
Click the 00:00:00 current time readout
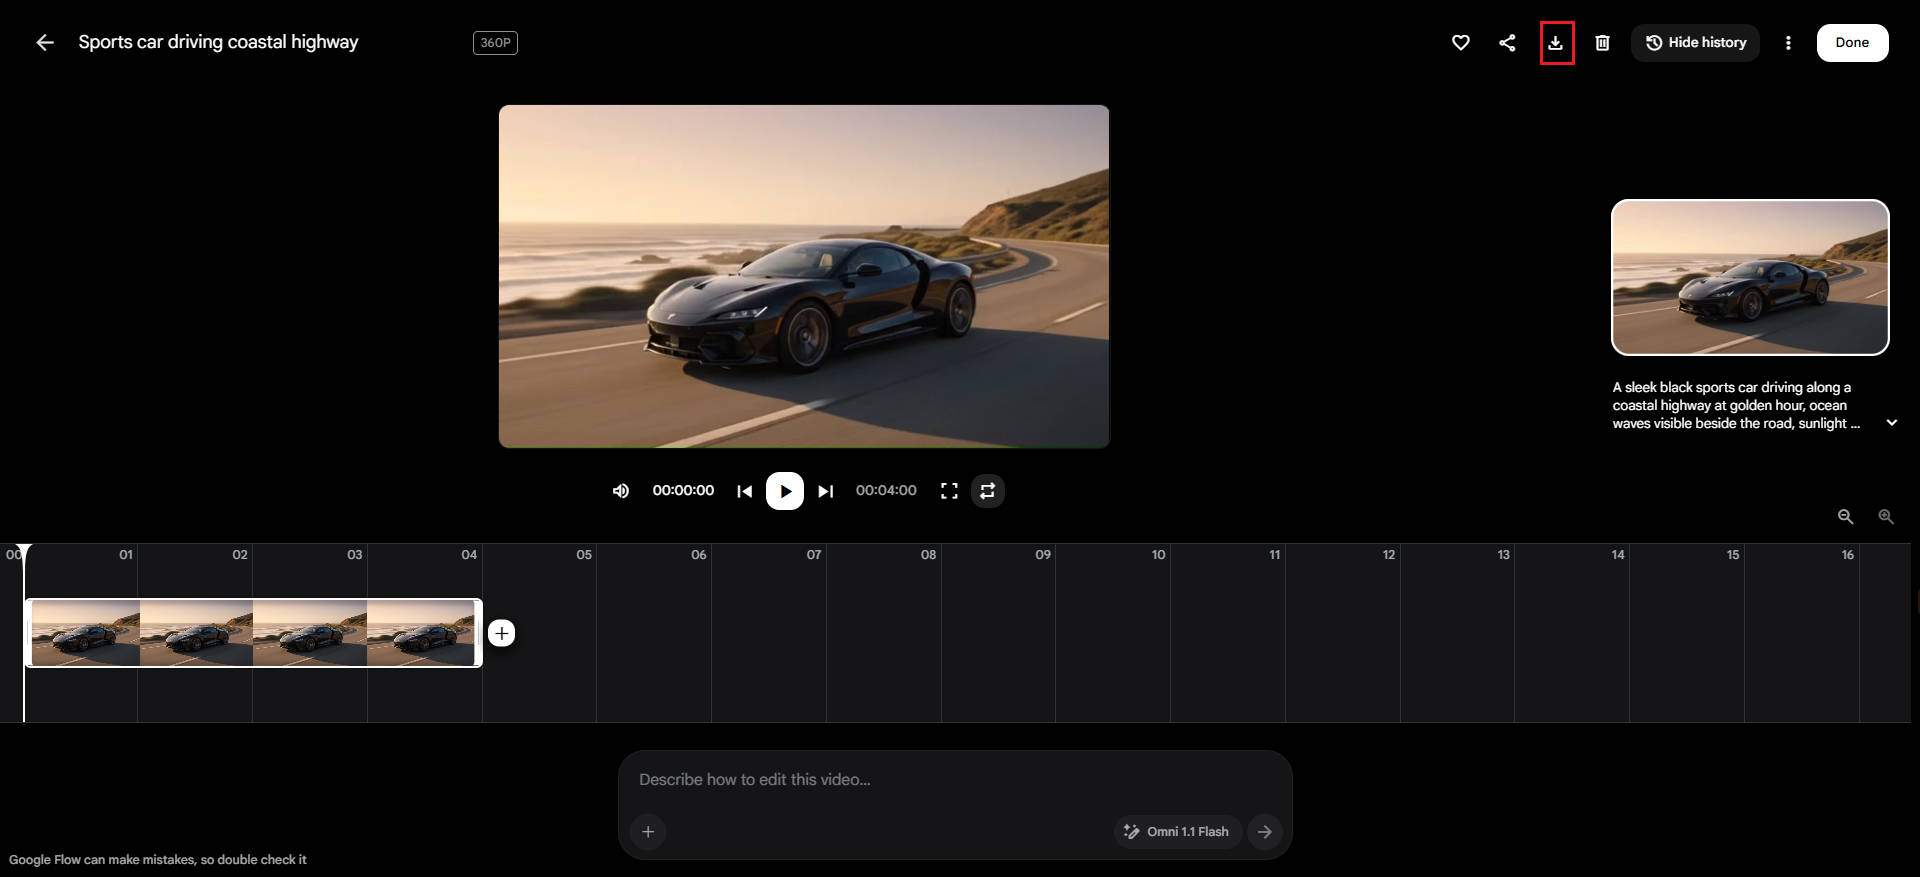tap(683, 491)
